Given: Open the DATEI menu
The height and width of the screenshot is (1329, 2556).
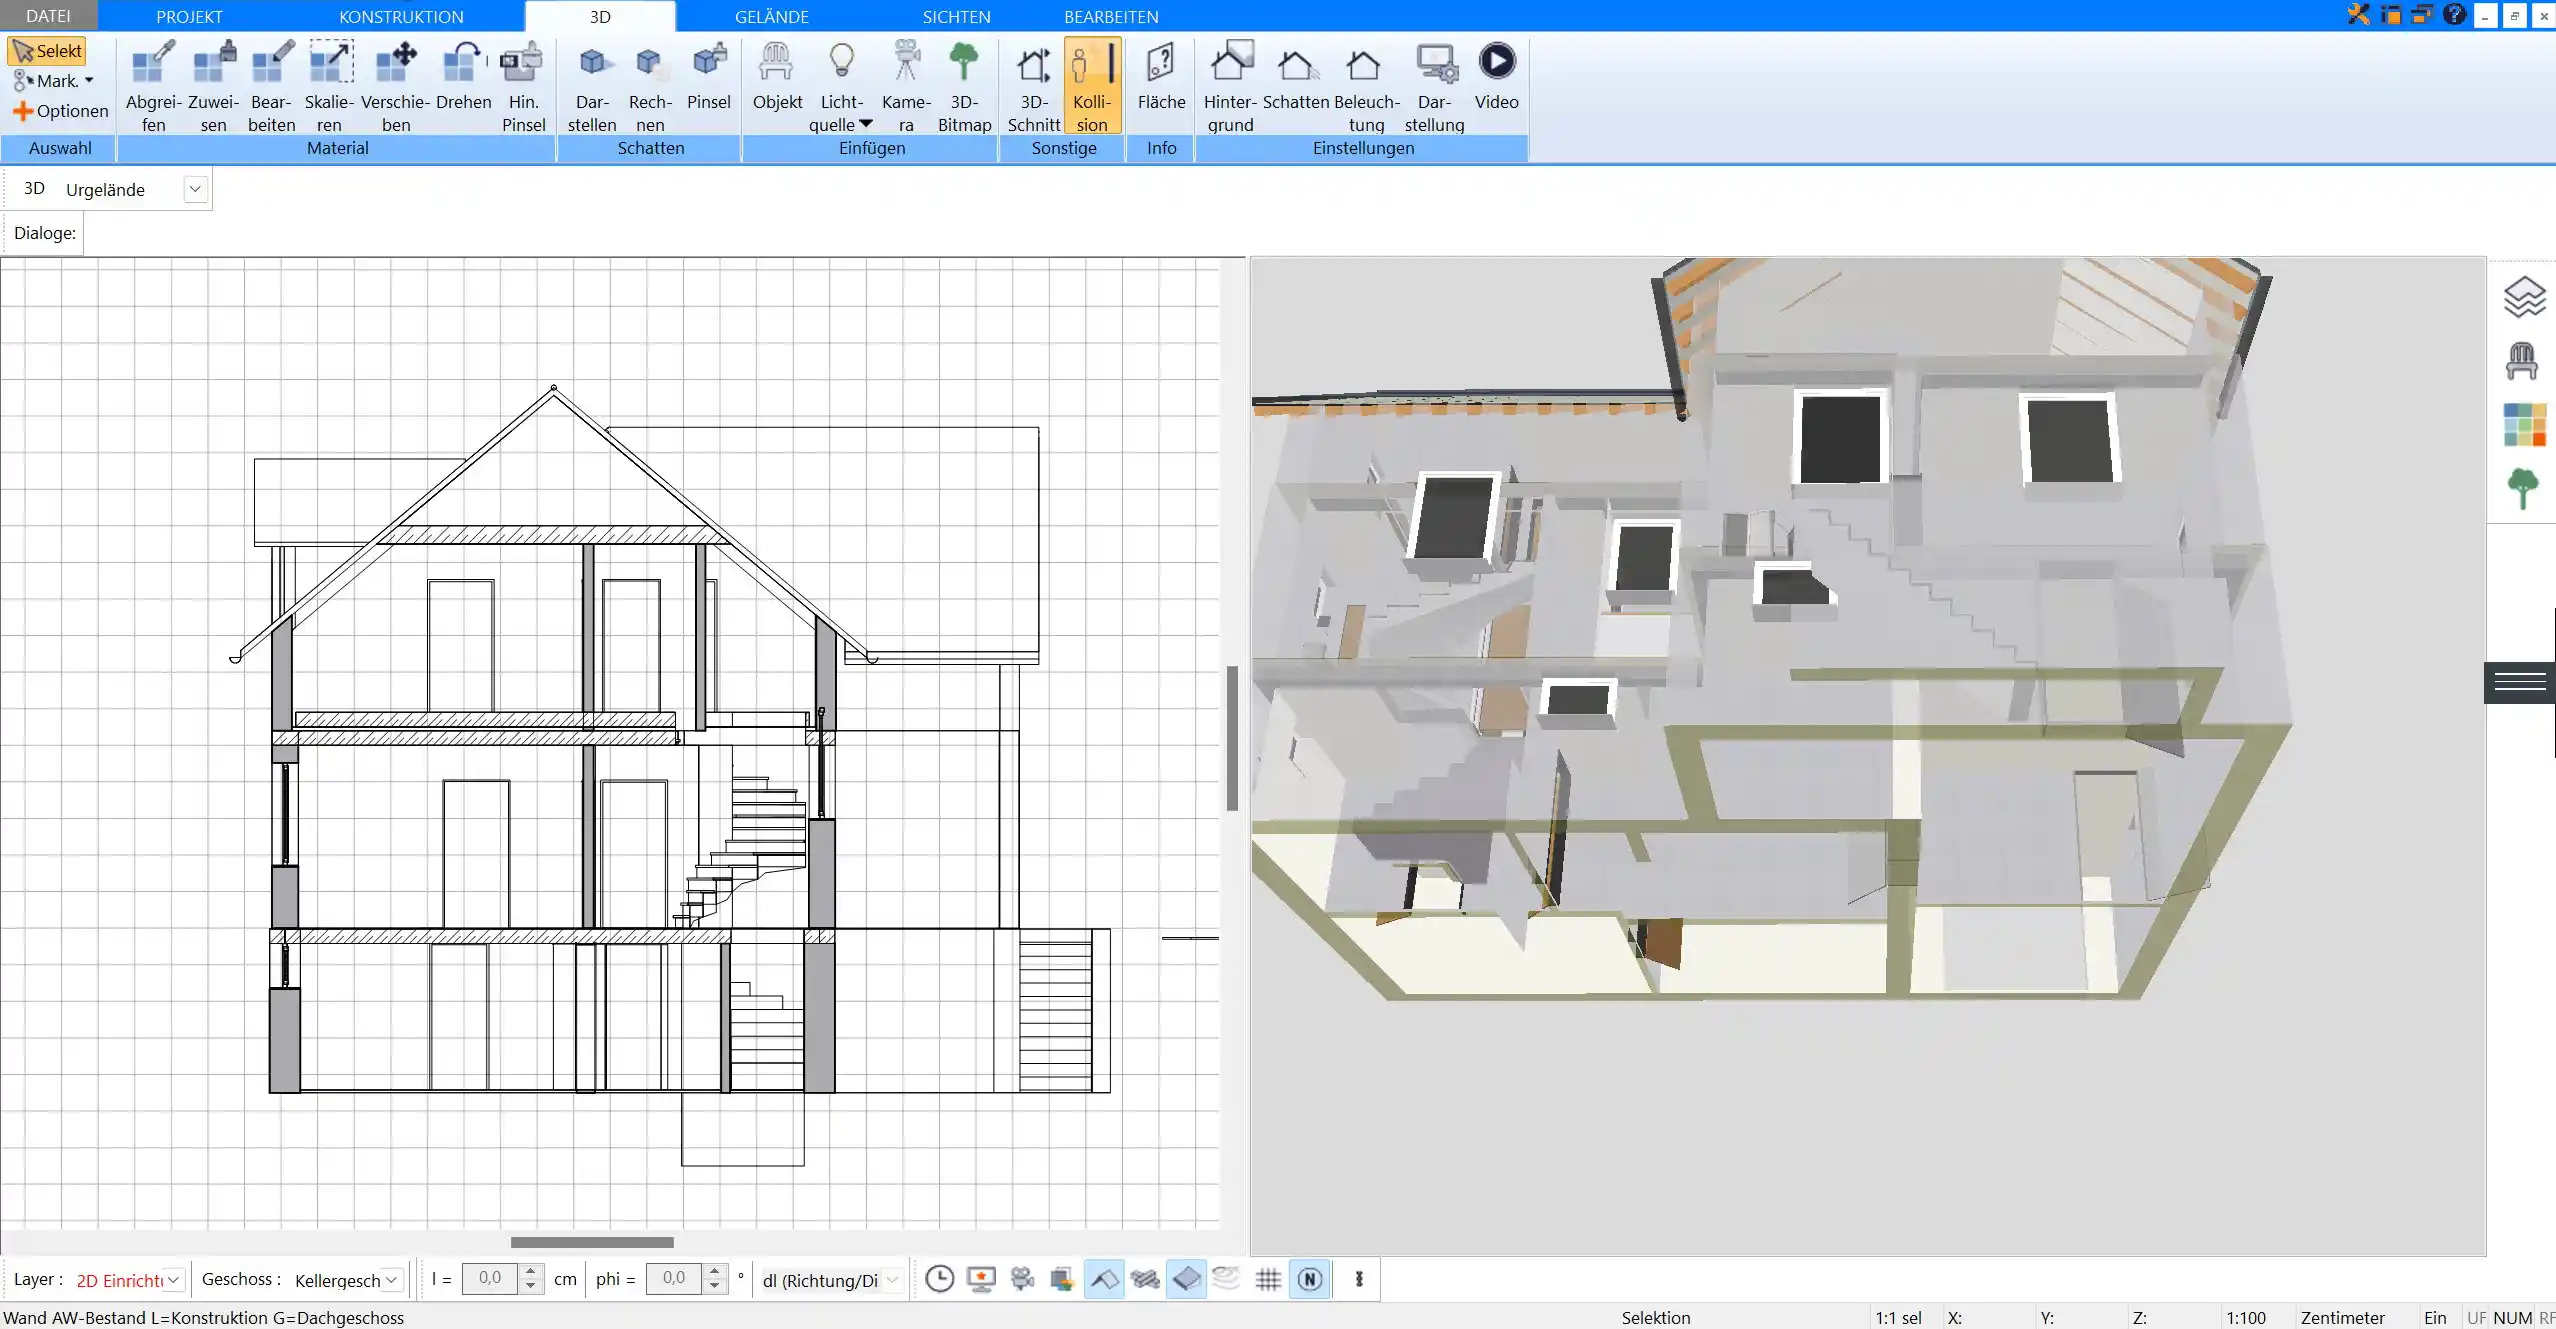Looking at the screenshot, I should pos(48,16).
